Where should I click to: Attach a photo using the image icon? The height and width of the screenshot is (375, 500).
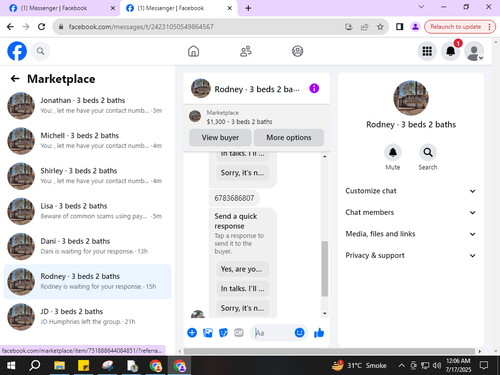(x=208, y=332)
